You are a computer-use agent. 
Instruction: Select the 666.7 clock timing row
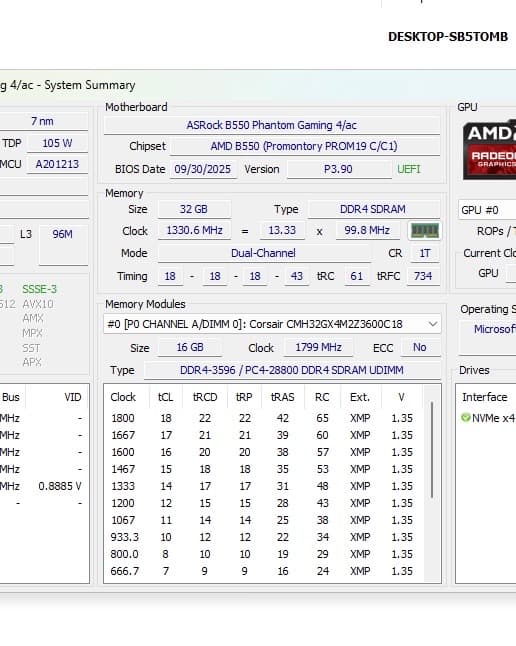(x=264, y=571)
